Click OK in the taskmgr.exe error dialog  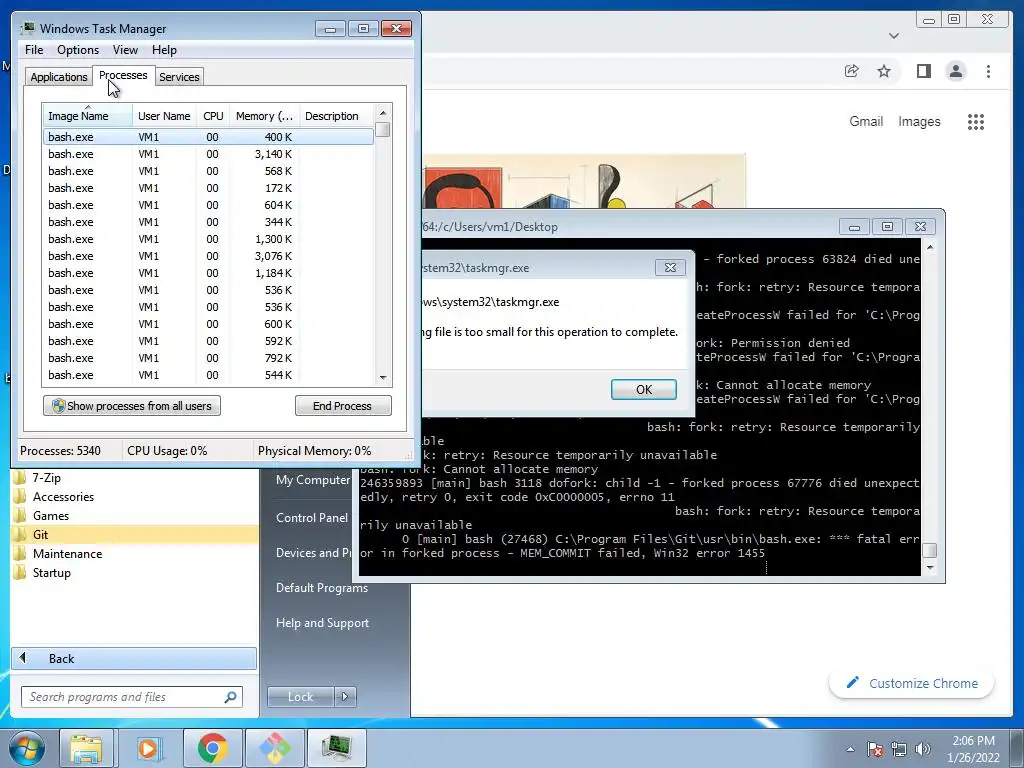tap(643, 389)
